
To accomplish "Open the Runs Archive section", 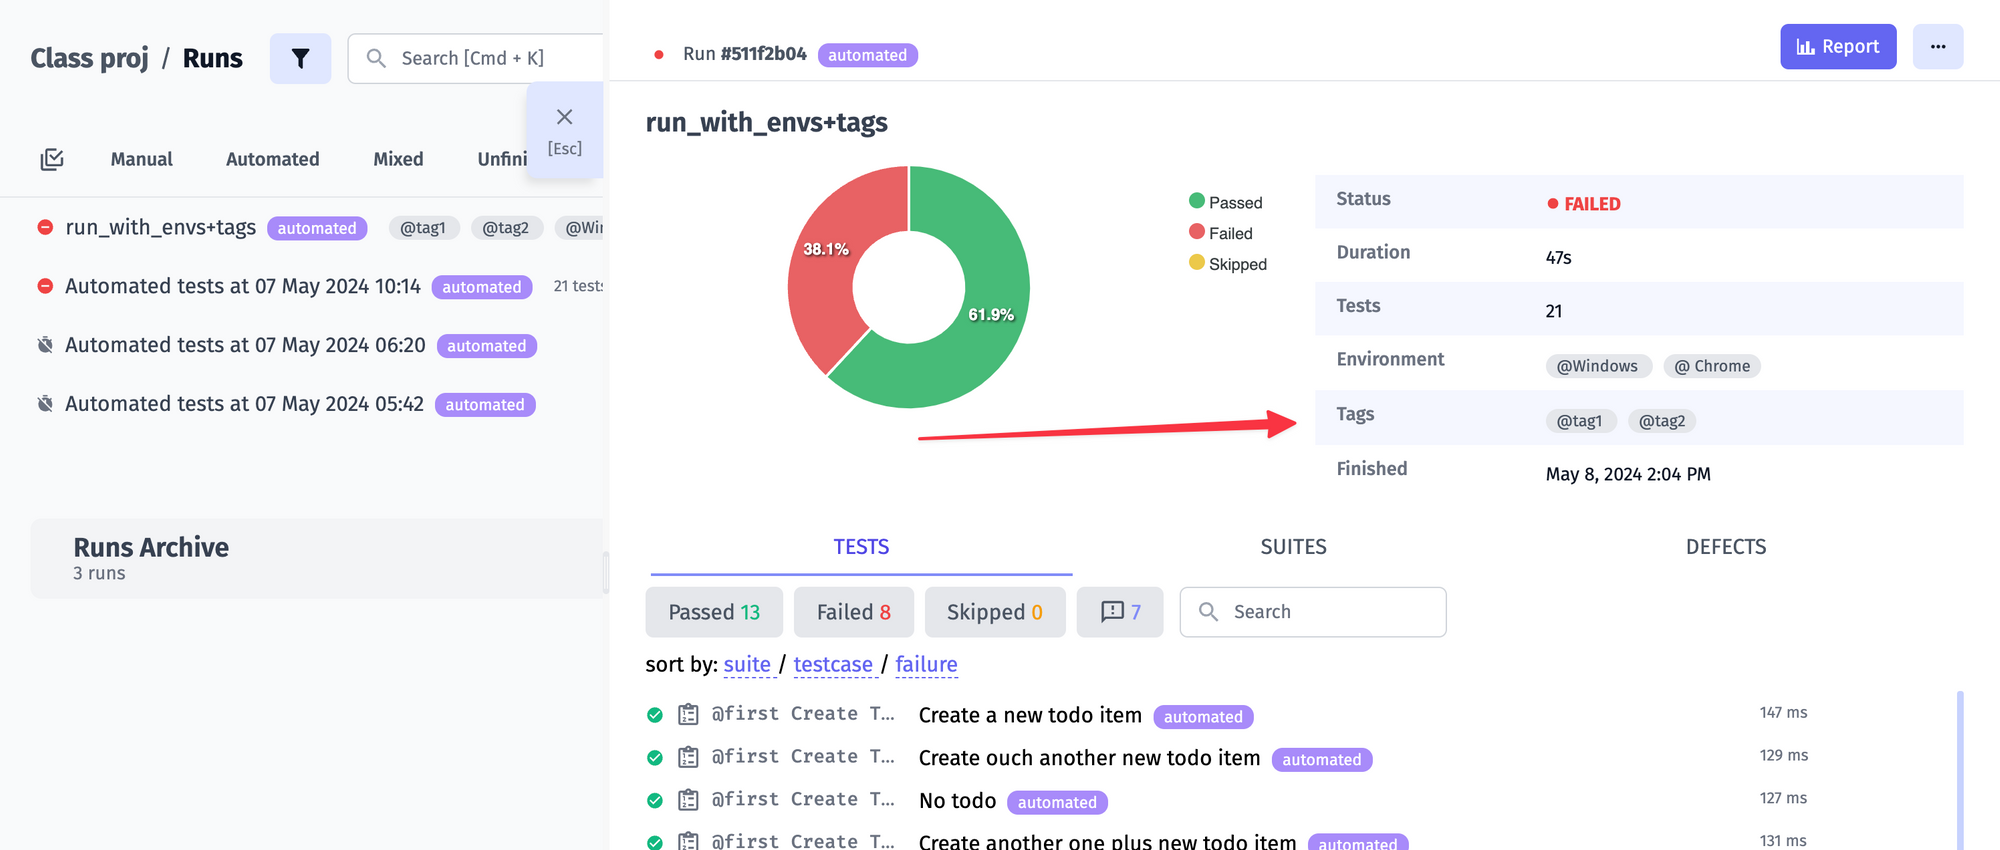I will [x=318, y=558].
